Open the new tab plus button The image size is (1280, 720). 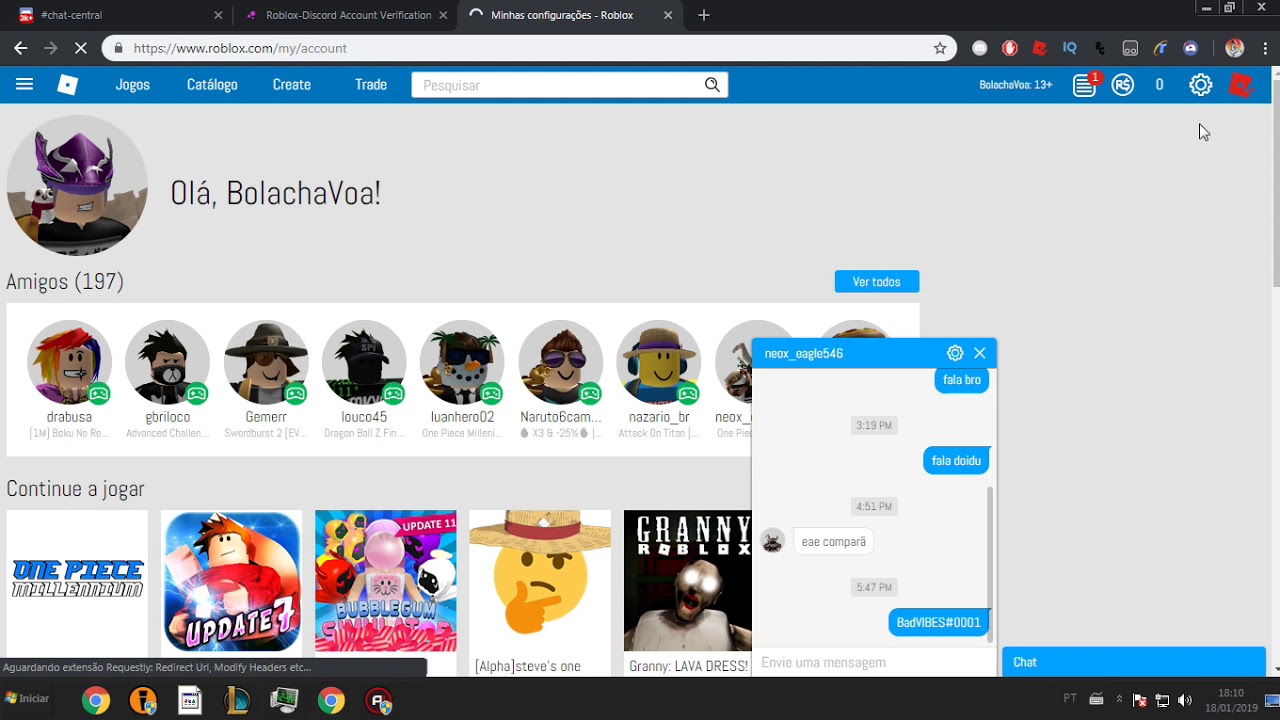coord(704,15)
